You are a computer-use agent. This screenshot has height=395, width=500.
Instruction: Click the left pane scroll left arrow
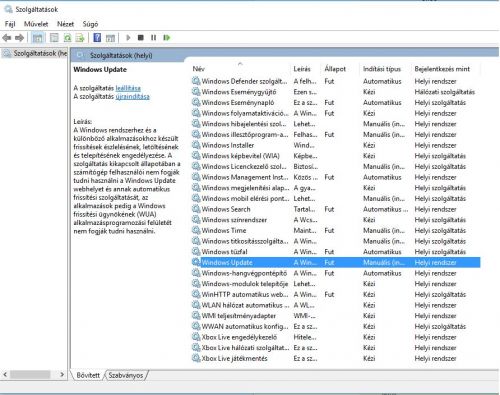(x=5, y=374)
